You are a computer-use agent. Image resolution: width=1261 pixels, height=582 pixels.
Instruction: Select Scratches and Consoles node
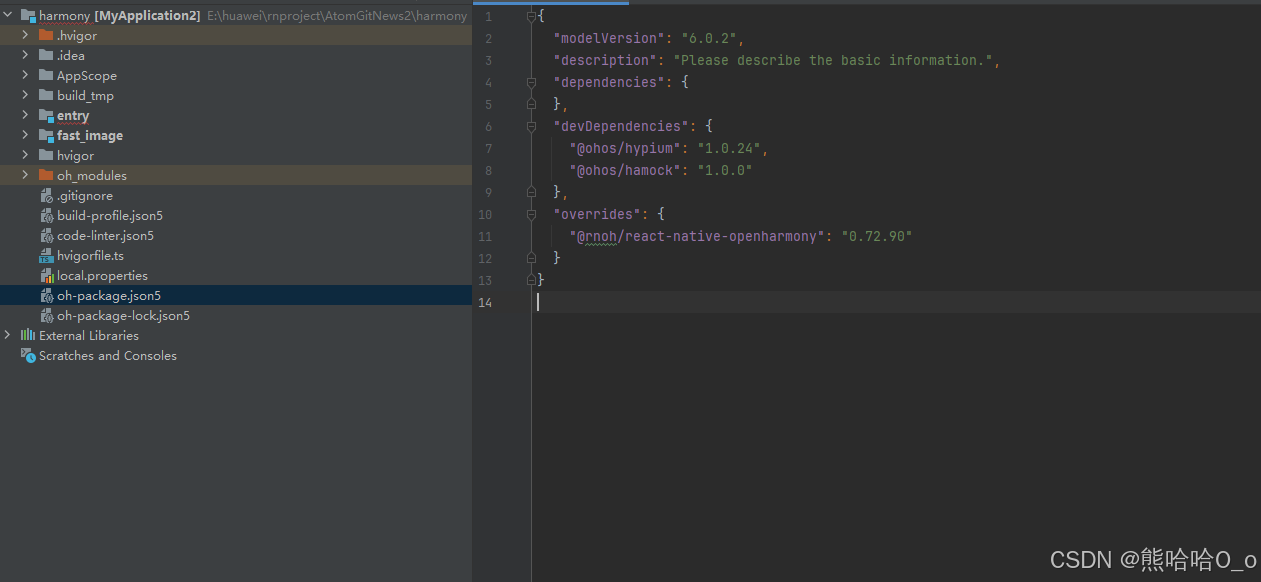(108, 355)
